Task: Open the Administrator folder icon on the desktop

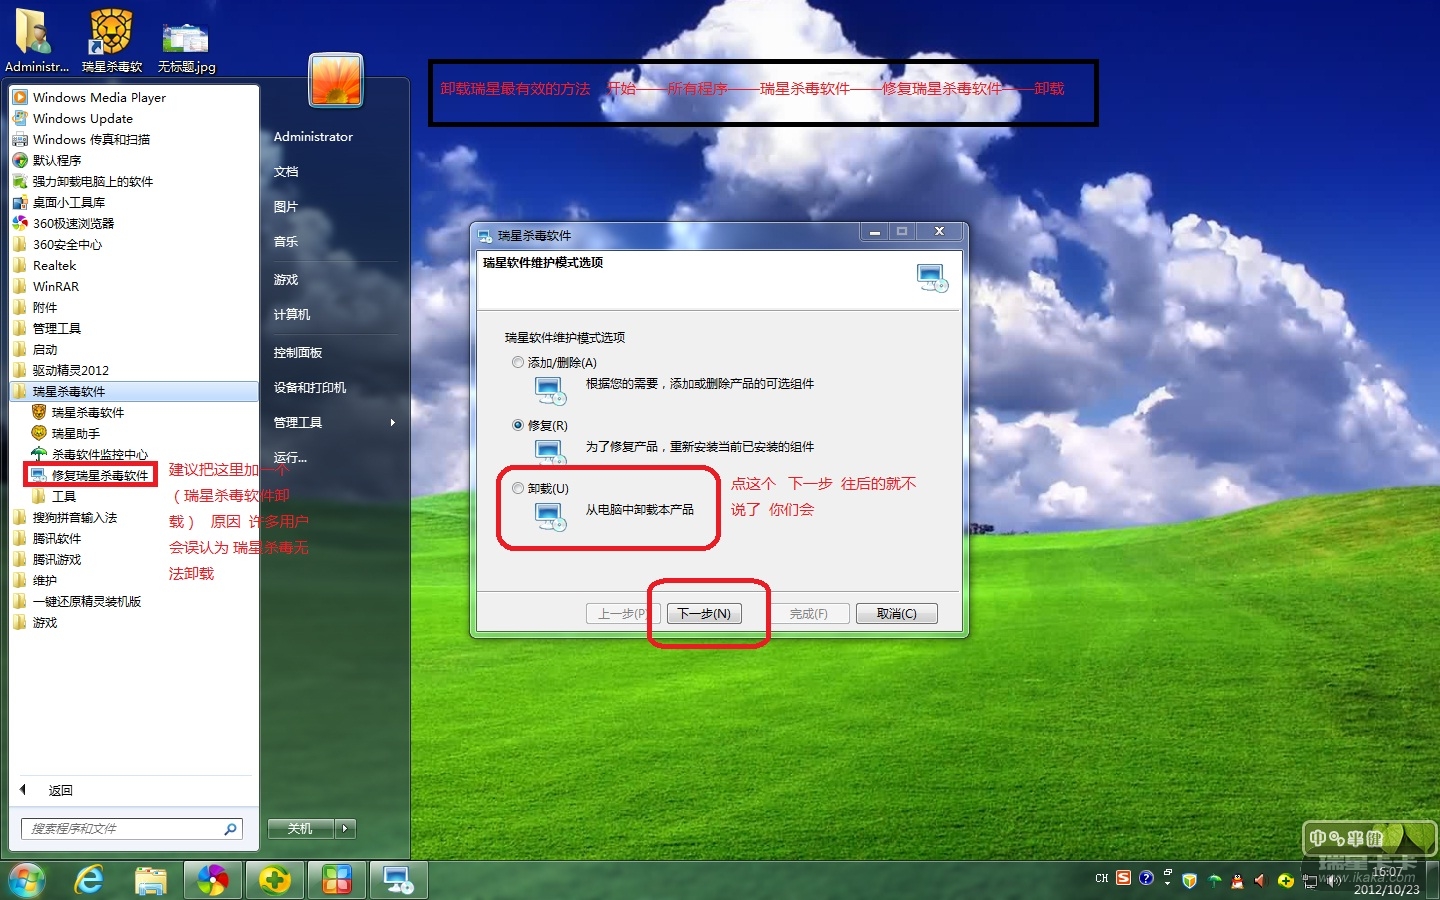Action: point(36,40)
